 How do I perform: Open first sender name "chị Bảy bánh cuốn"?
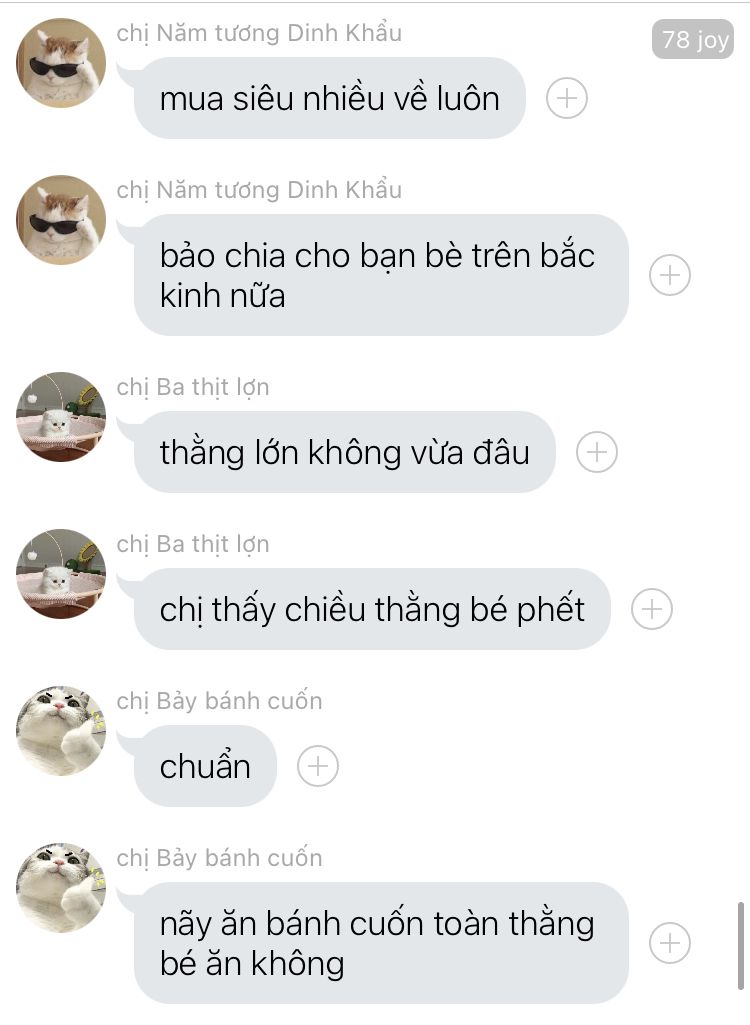[219, 701]
